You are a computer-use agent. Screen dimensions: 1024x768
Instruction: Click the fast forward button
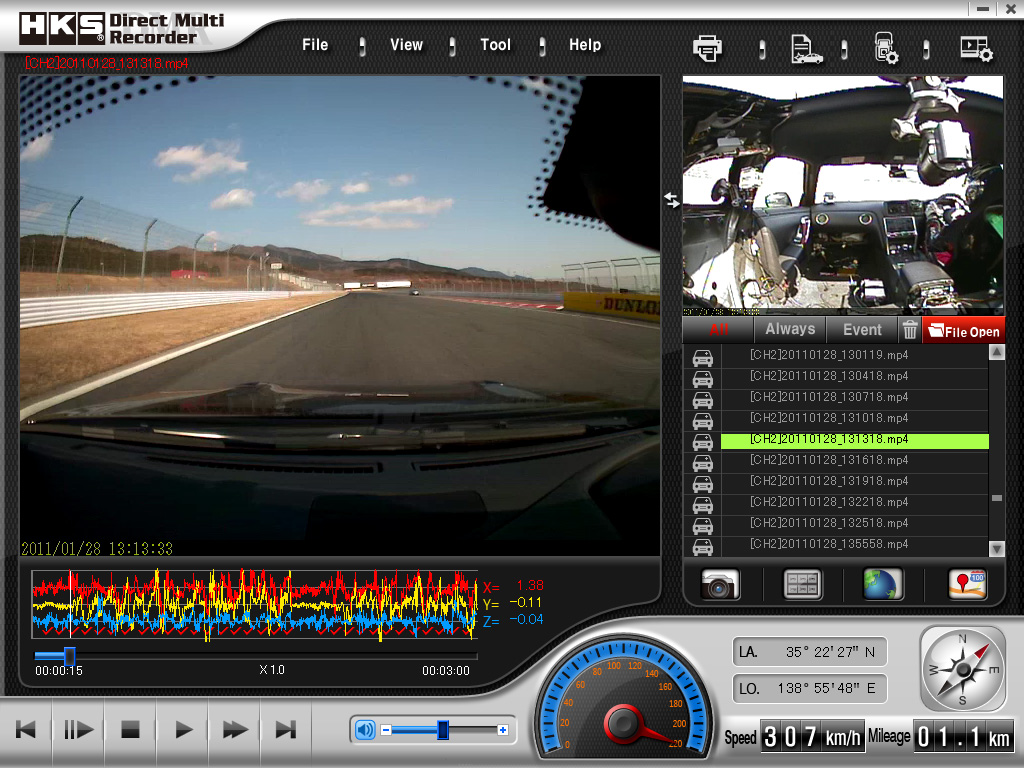pyautogui.click(x=235, y=729)
